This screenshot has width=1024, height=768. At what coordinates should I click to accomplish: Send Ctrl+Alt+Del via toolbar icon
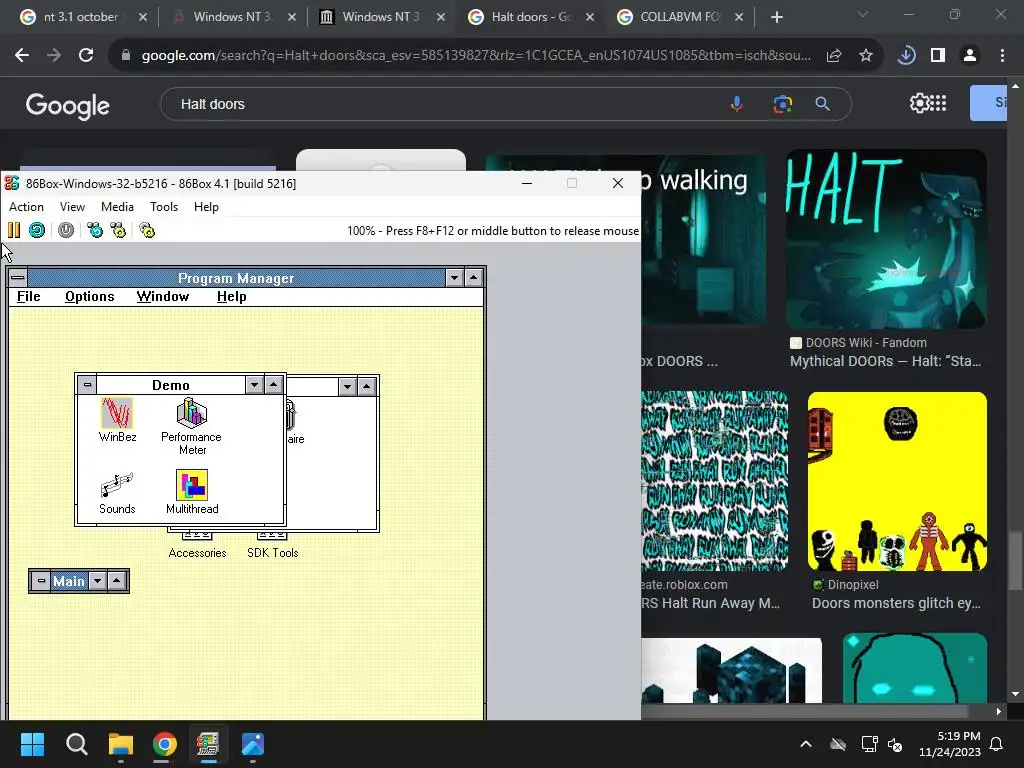[95, 230]
